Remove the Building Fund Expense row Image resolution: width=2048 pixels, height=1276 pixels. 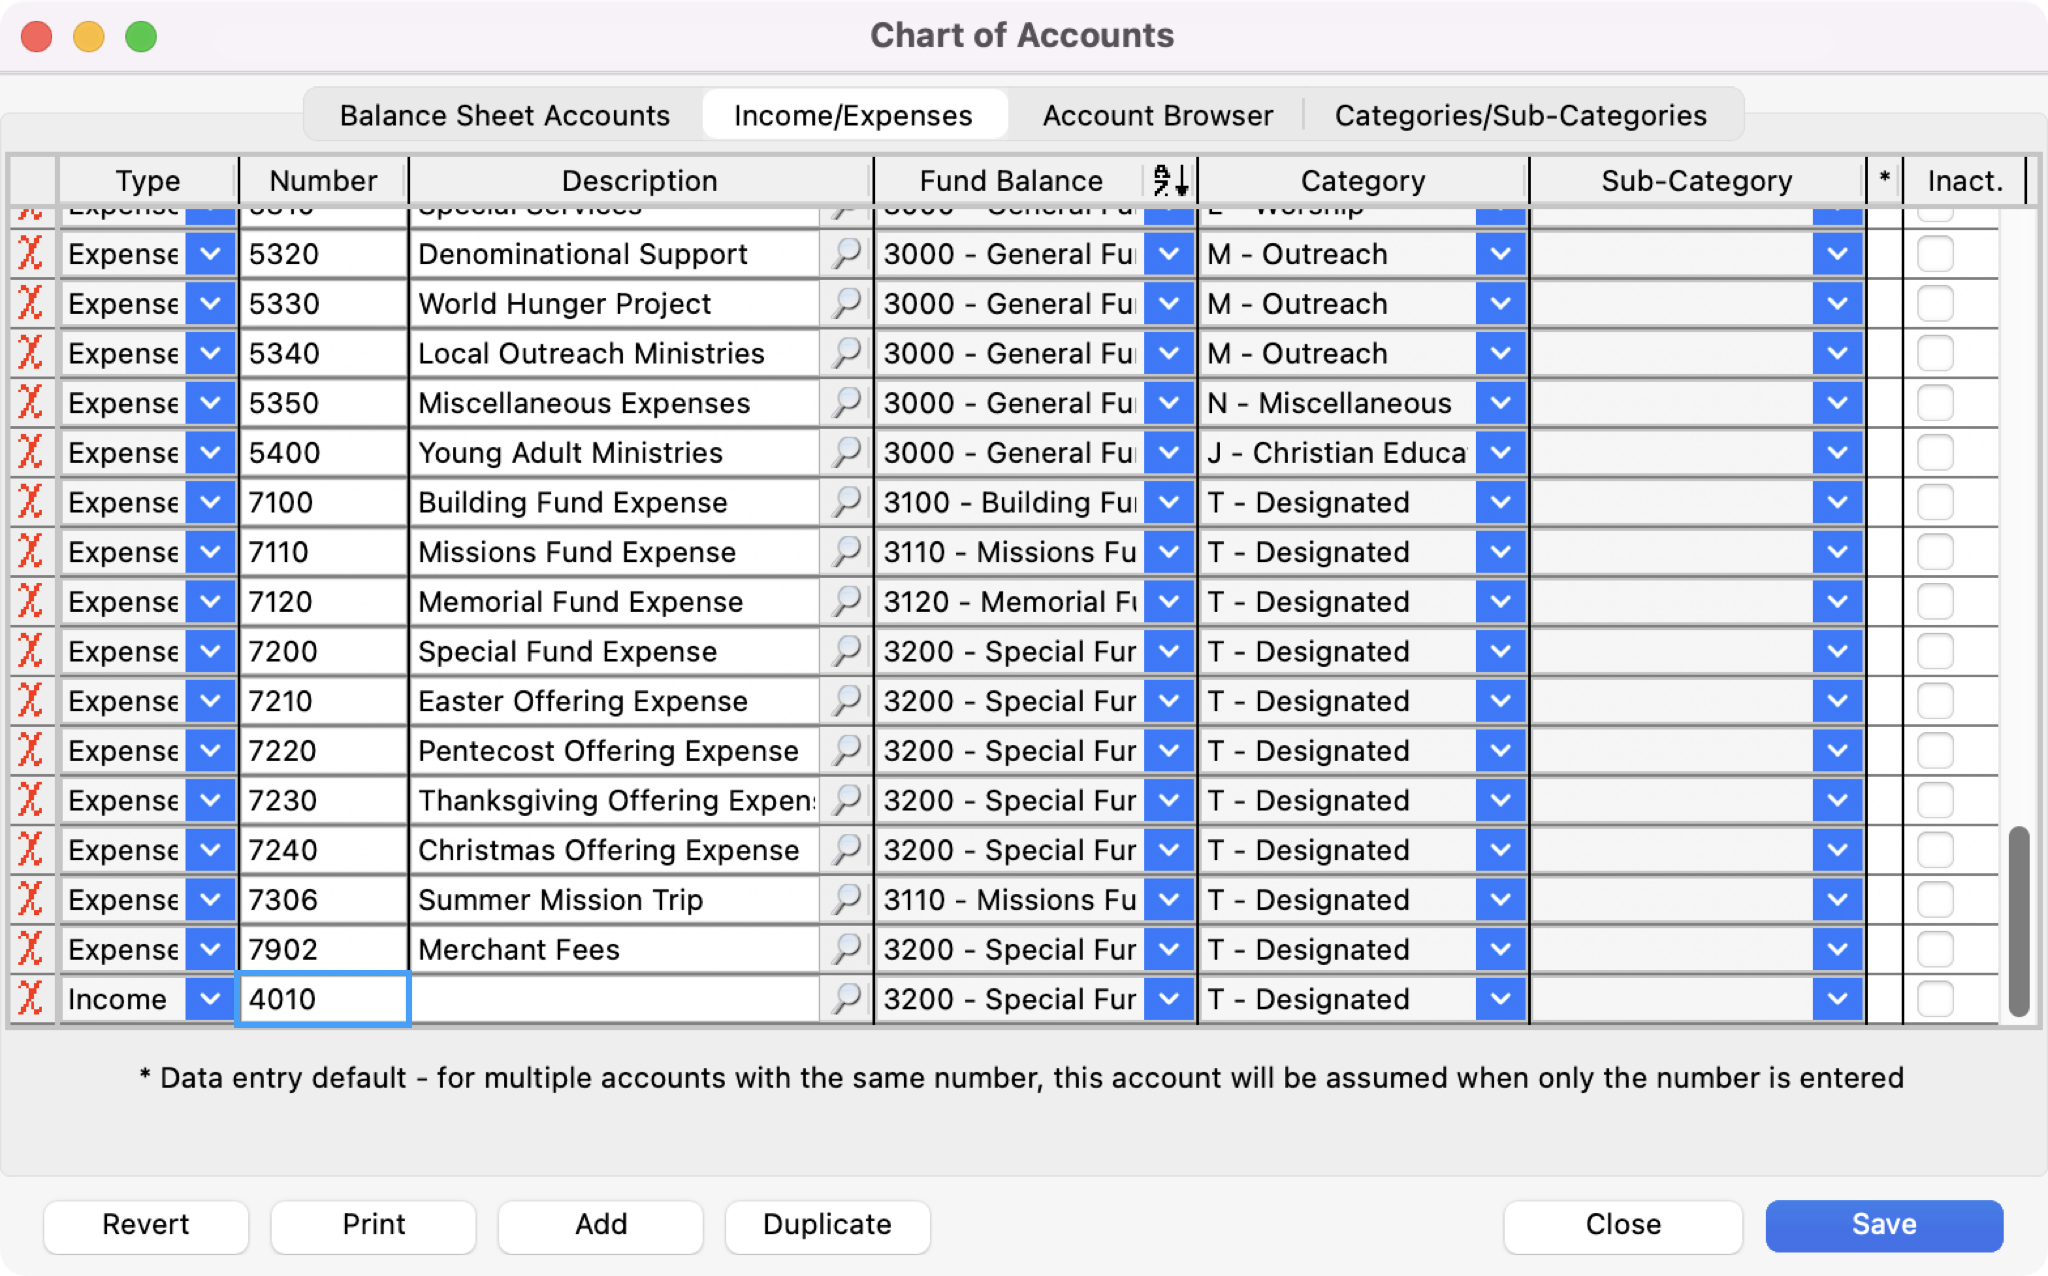point(30,502)
